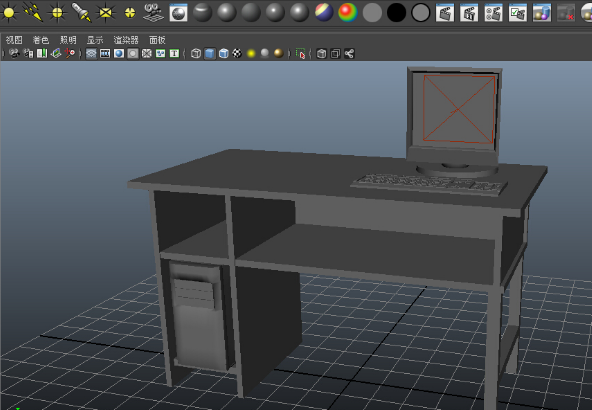
Task: Assign the ramp shader rainbow sphere
Action: coord(348,12)
